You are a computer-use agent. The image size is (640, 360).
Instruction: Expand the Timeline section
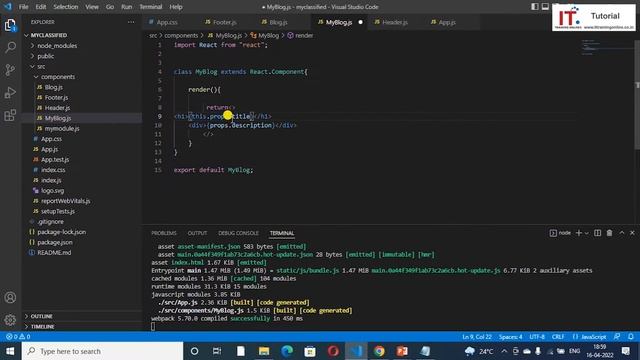pyautogui.click(x=82, y=327)
